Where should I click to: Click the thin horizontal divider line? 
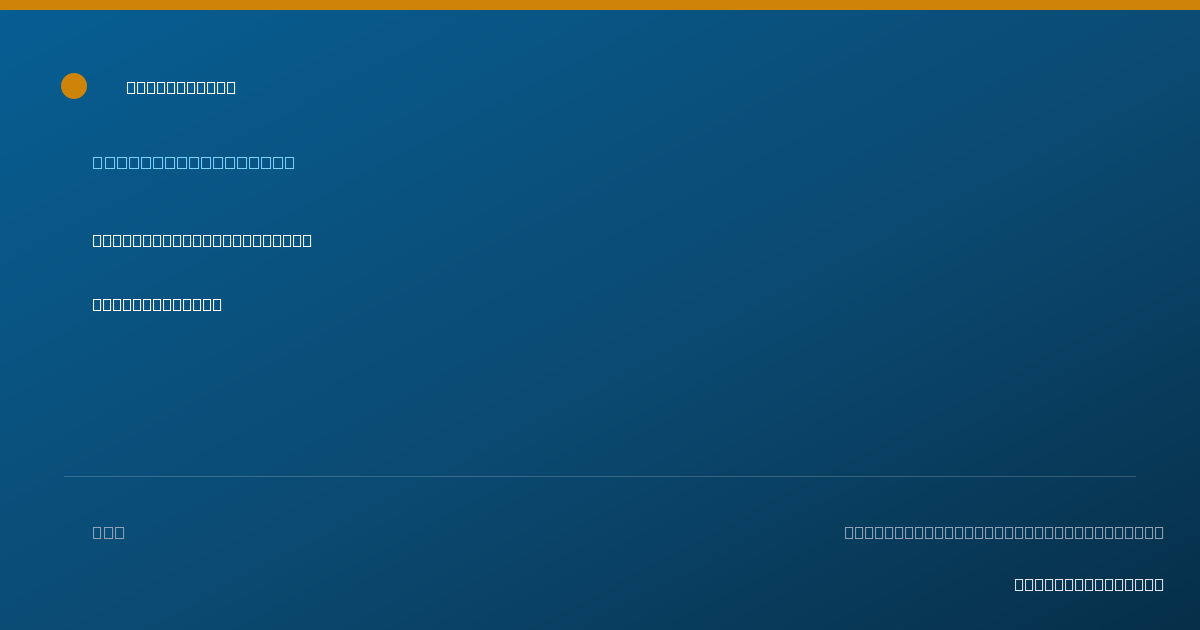pyautogui.click(x=600, y=476)
